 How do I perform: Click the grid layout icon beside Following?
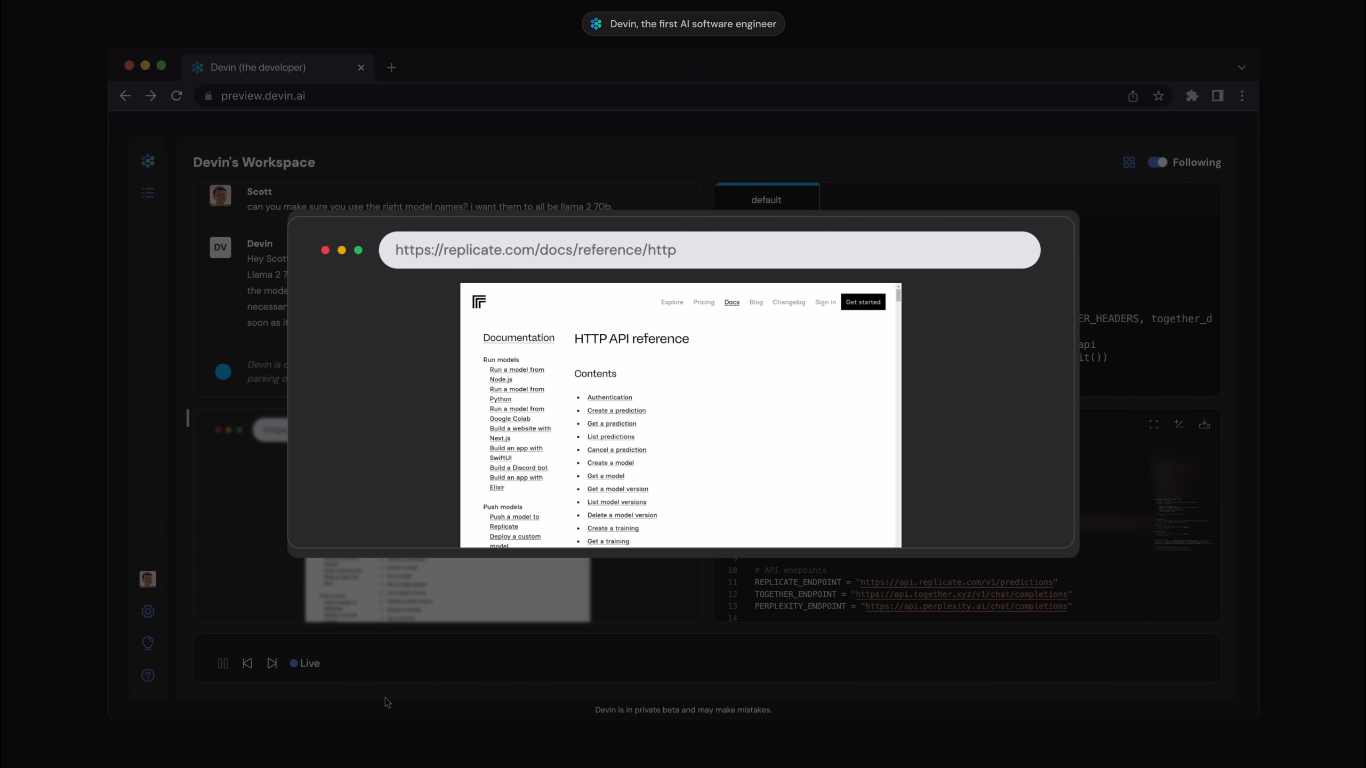click(x=1129, y=162)
